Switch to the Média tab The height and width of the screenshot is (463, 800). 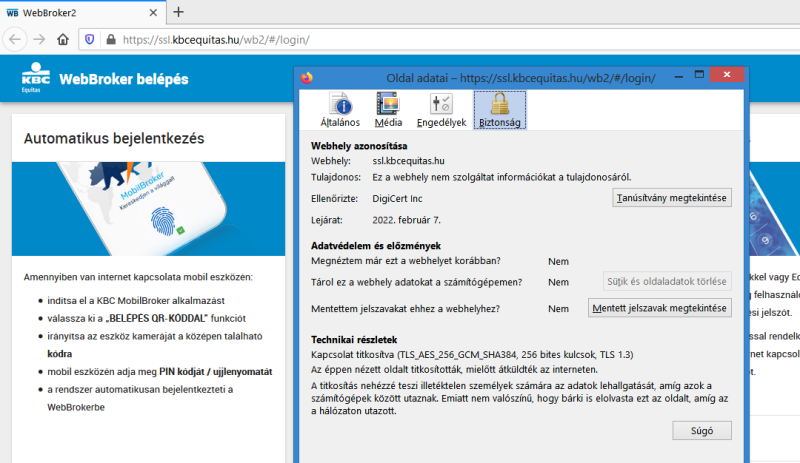point(388,110)
